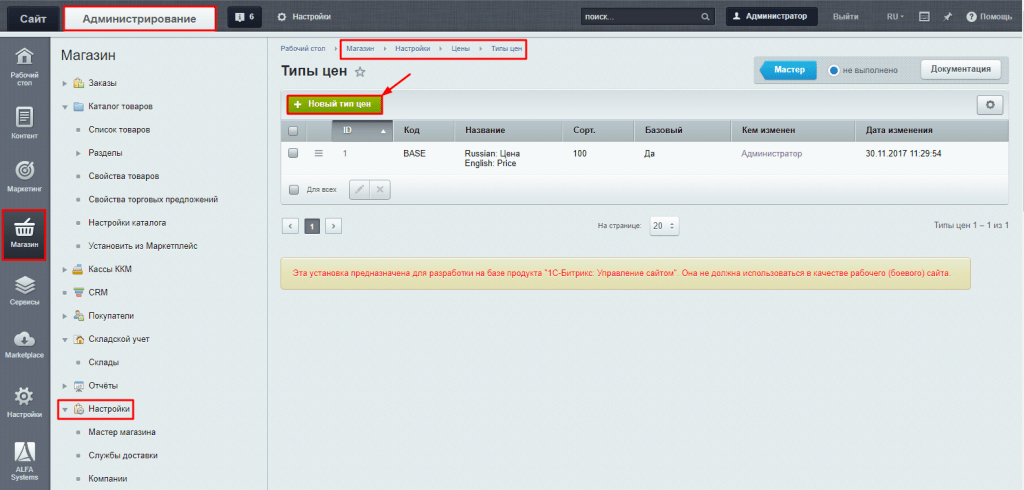Viewport: 1024px width, 490px height.
Task: Switch to the Сайт tab
Action: 33,19
